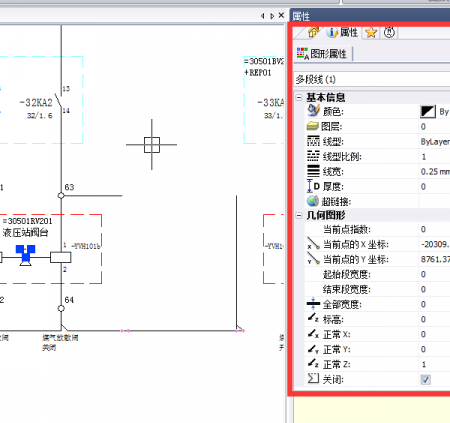Collapse the 几何图形 section

(299, 215)
